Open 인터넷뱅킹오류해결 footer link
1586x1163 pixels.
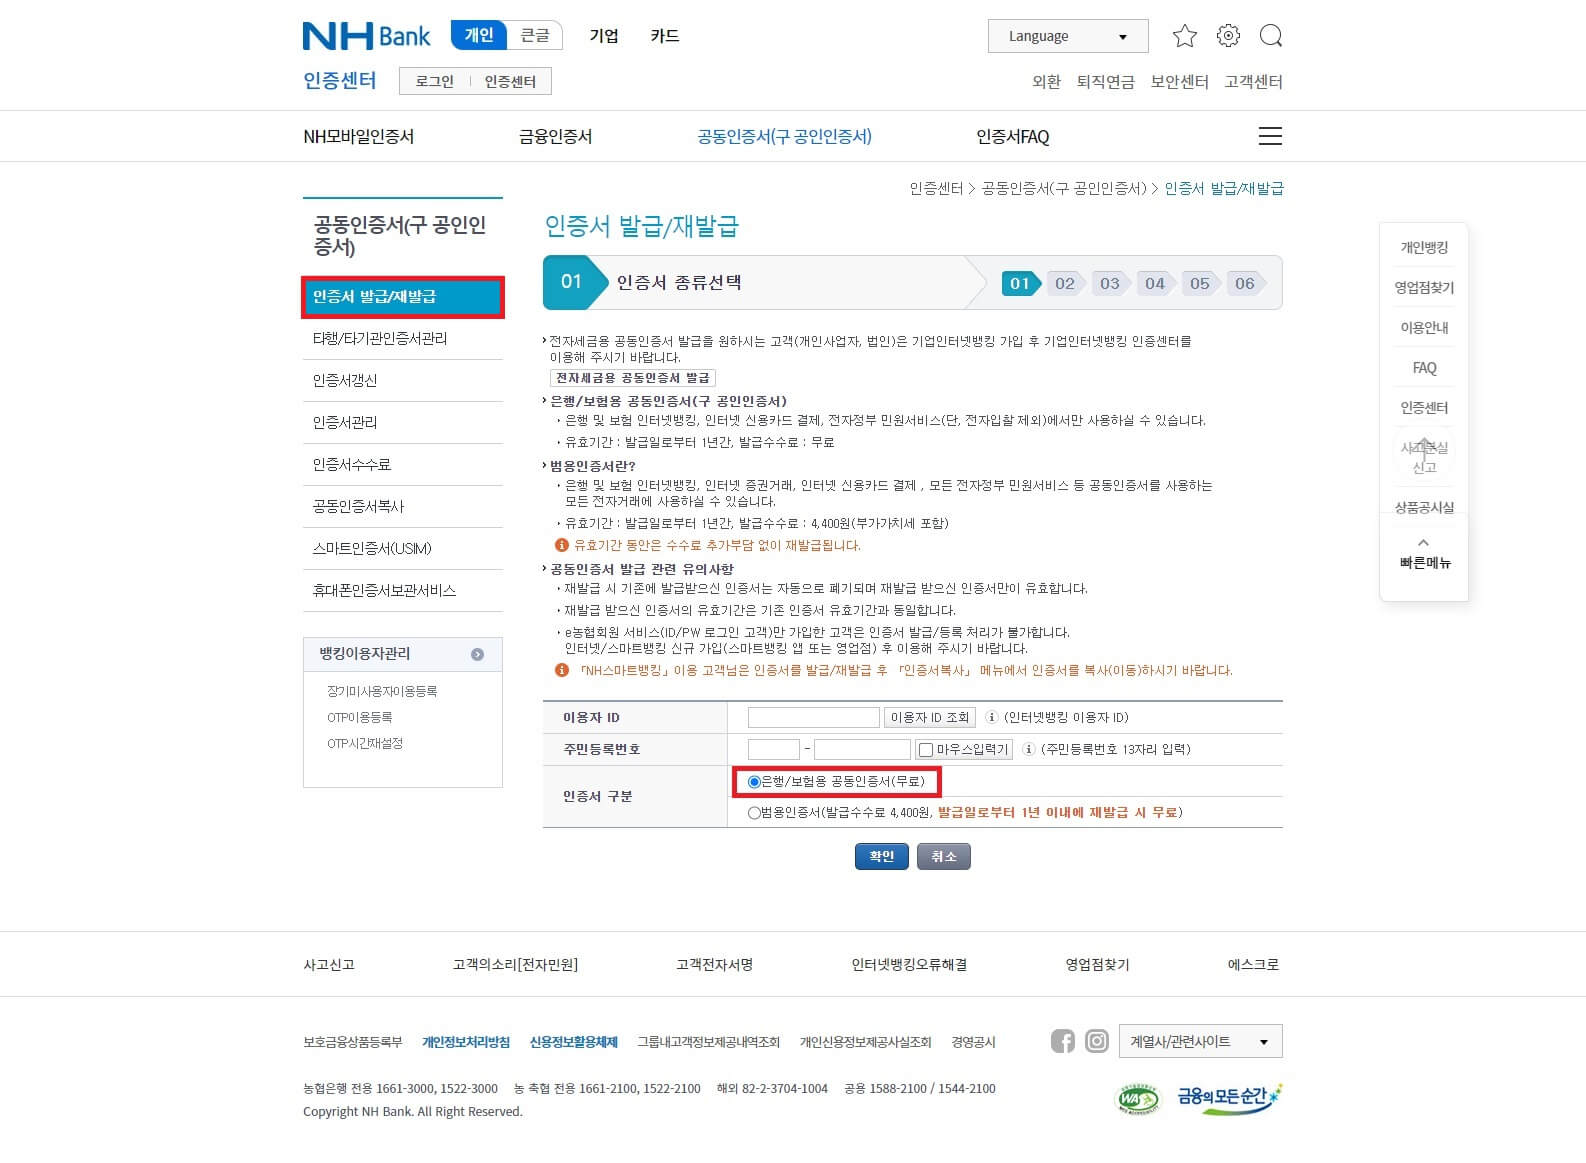click(x=909, y=965)
